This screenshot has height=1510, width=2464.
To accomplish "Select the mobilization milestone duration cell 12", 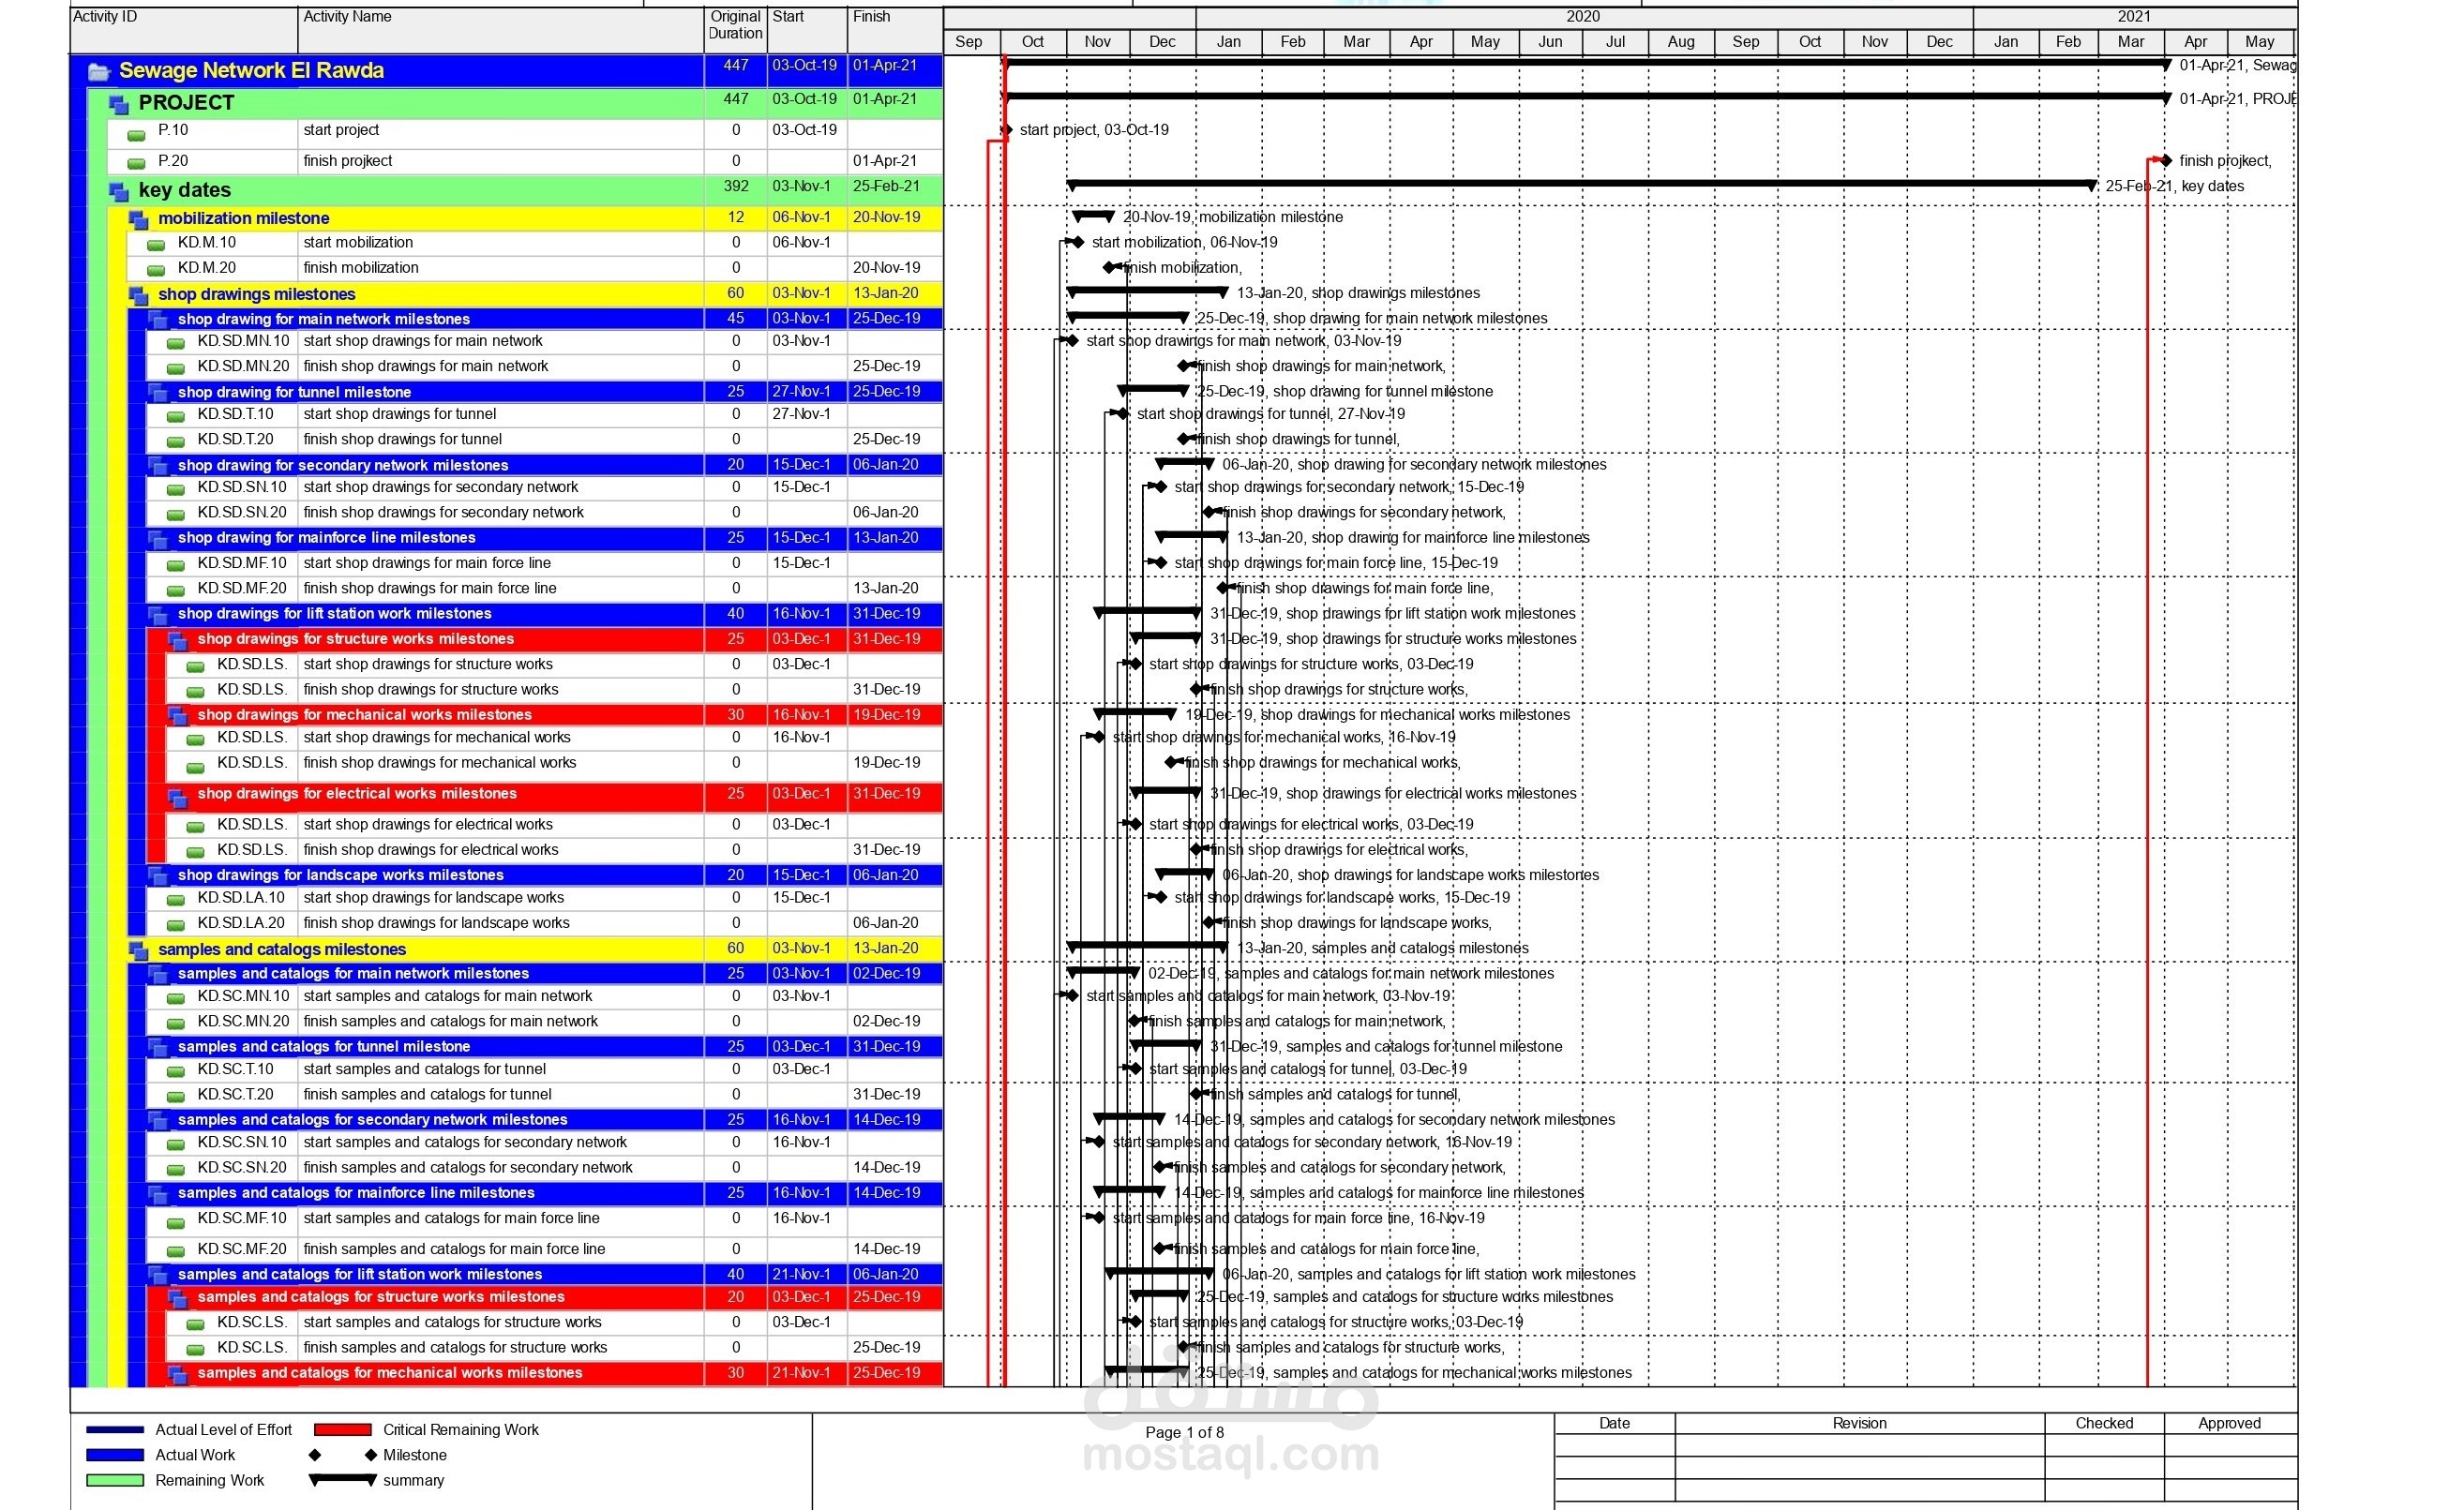I will (736, 218).
